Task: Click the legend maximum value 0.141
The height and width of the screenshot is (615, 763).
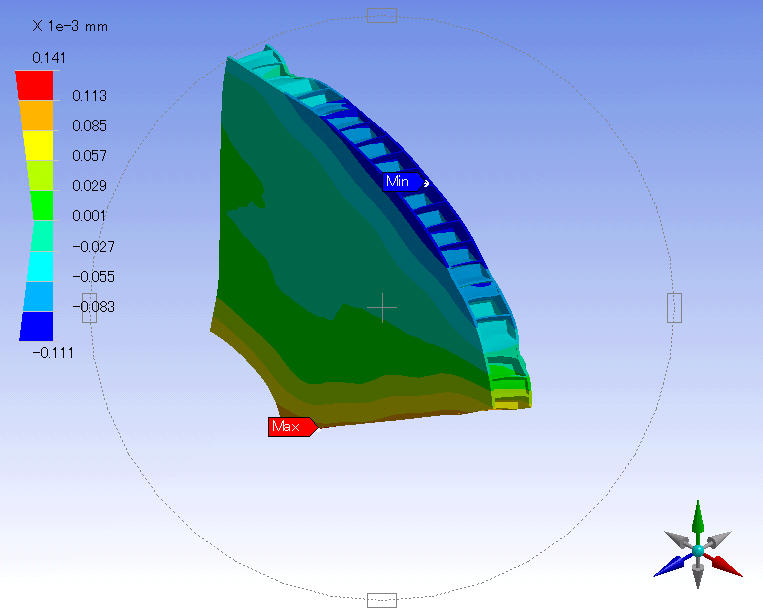Action: pyautogui.click(x=49, y=58)
